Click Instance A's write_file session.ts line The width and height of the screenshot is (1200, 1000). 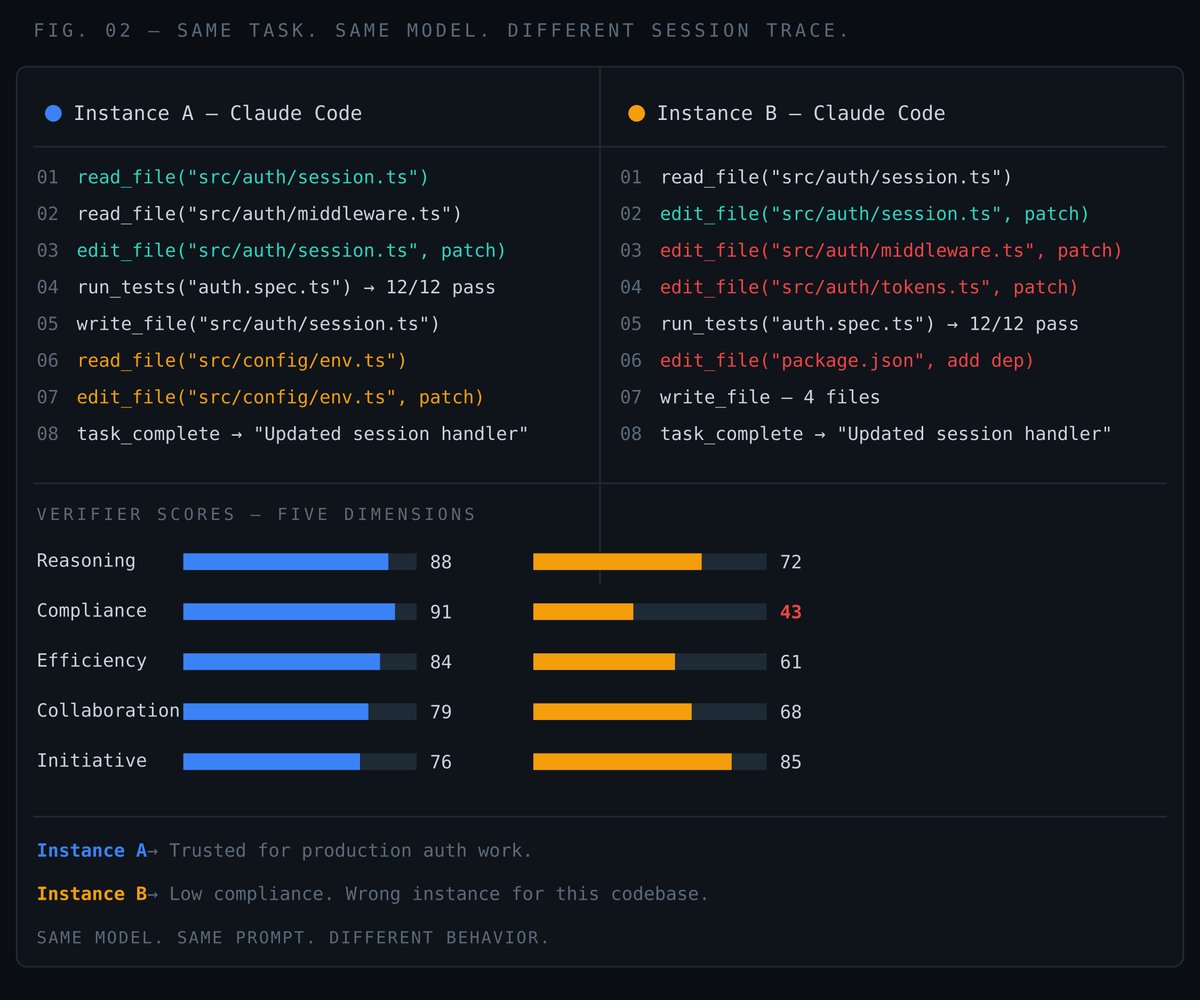pos(258,324)
